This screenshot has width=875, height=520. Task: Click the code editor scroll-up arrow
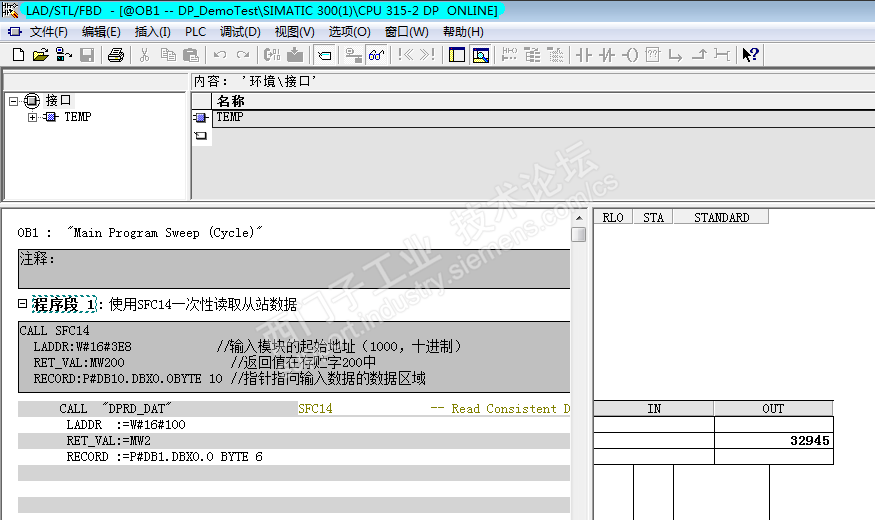579,218
